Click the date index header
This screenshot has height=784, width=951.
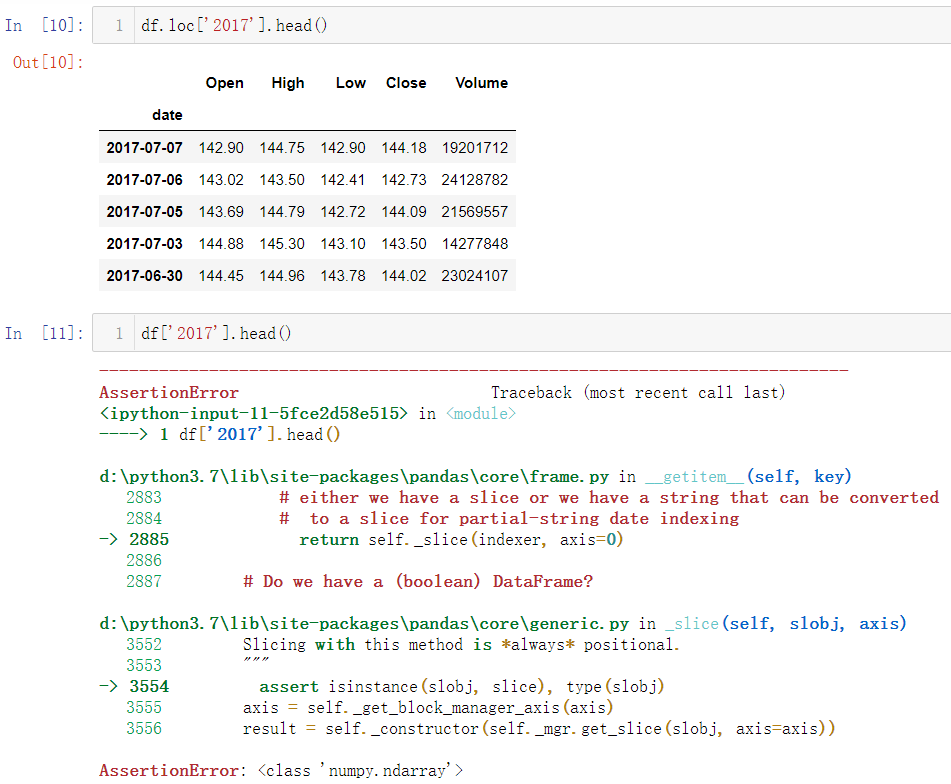click(167, 115)
